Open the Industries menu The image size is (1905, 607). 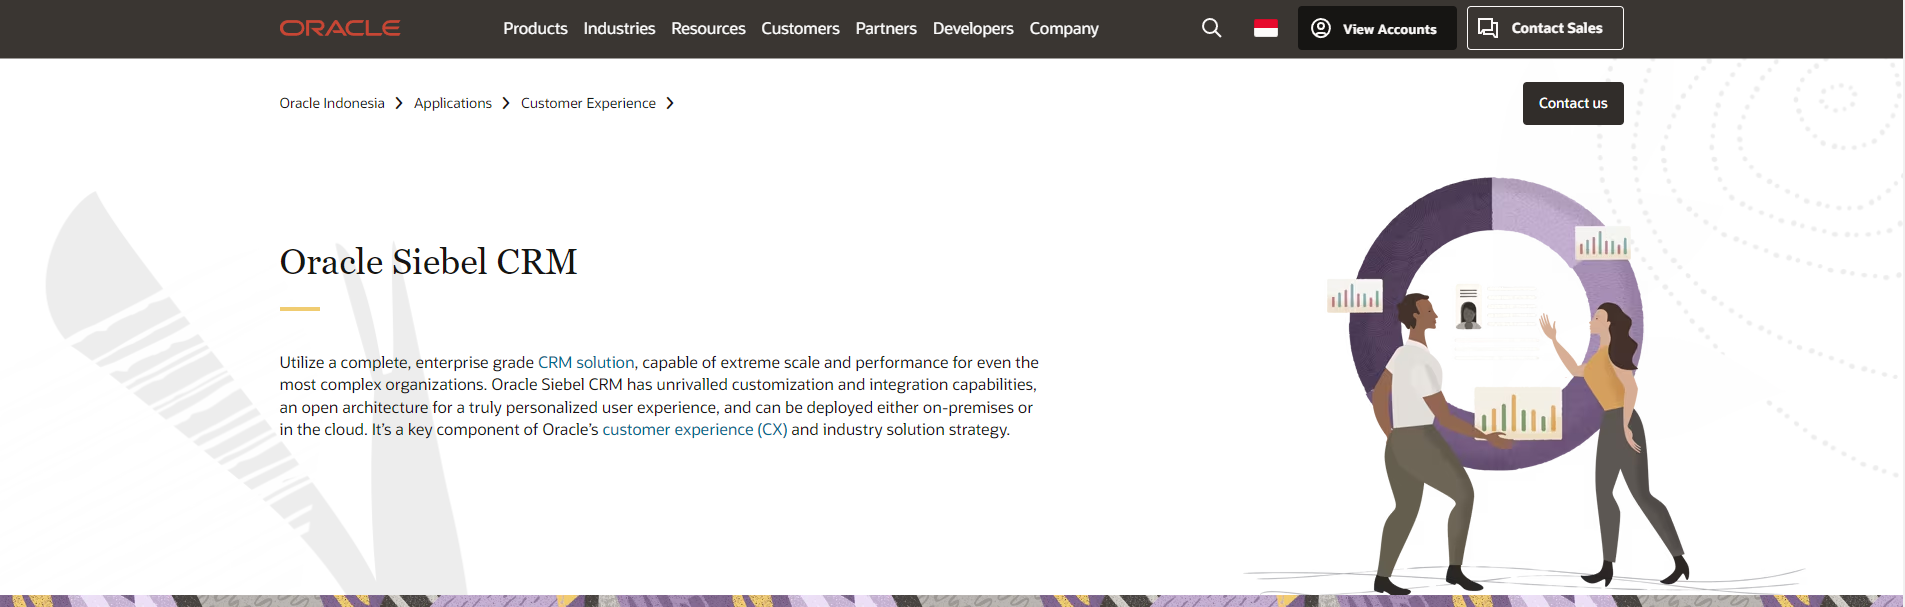[x=619, y=28]
